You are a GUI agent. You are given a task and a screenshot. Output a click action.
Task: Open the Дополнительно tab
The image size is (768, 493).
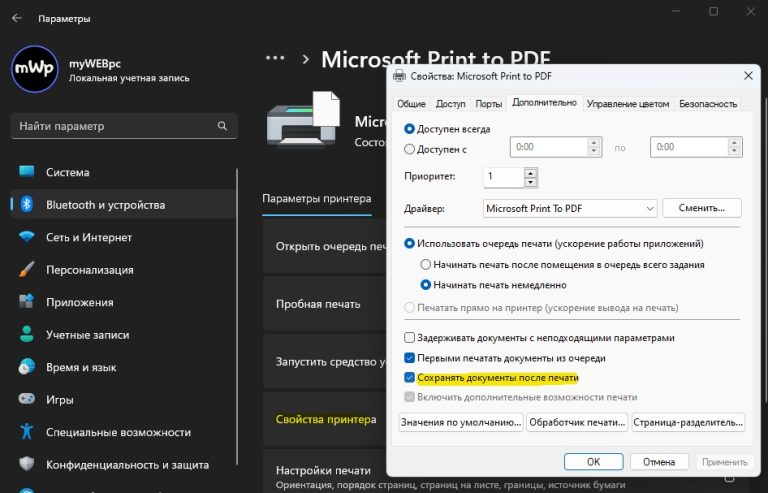coord(544,103)
